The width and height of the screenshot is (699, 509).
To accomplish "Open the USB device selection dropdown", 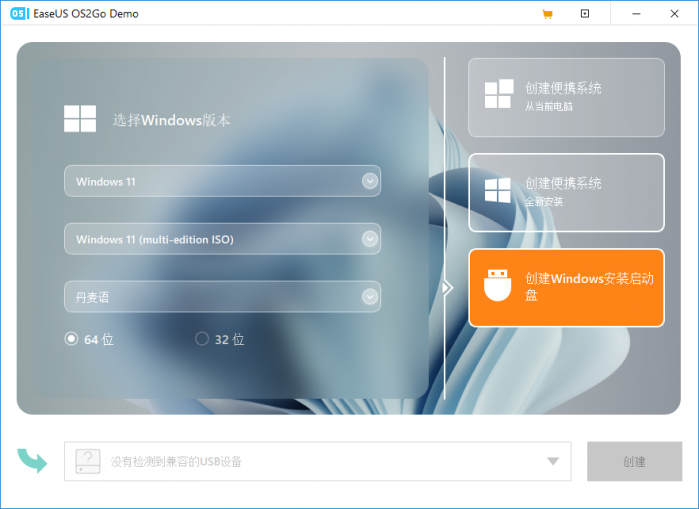I will click(x=317, y=461).
